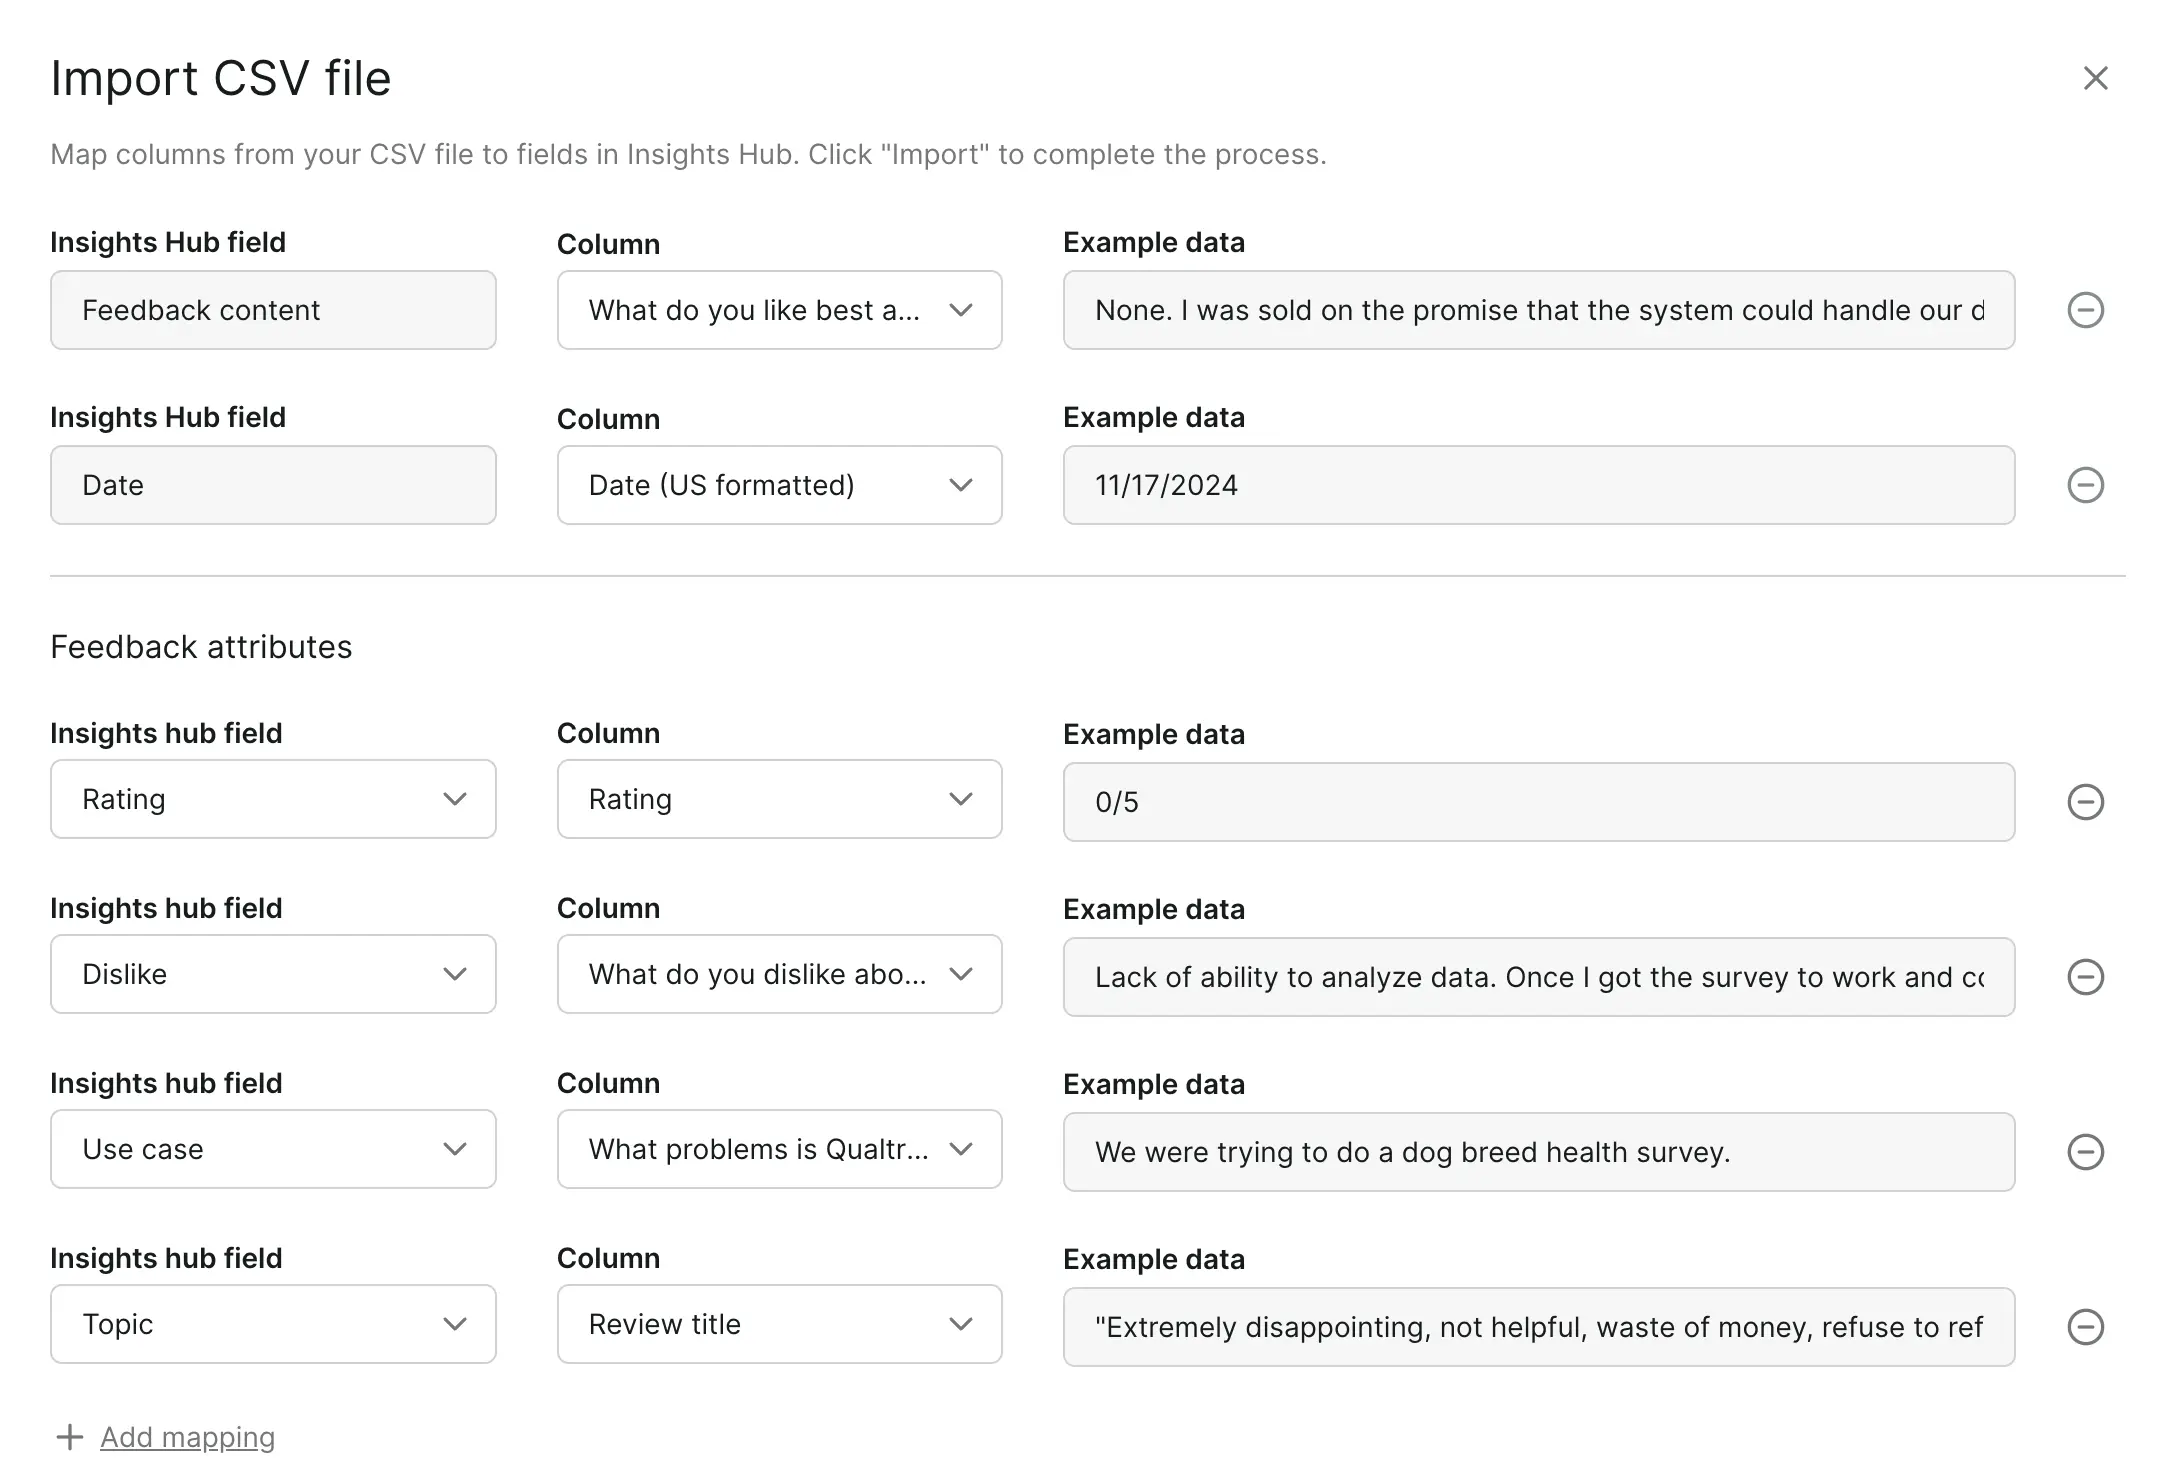Click the Feedback content field

click(272, 310)
